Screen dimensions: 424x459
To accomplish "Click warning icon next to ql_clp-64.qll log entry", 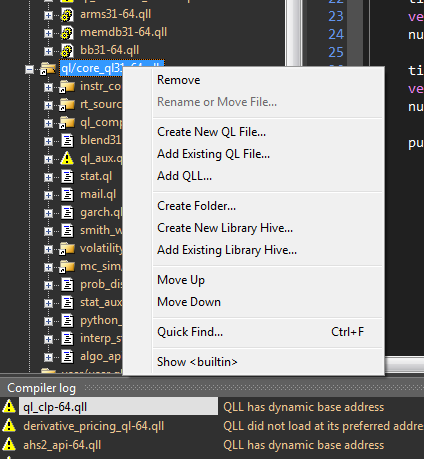I will (9, 407).
